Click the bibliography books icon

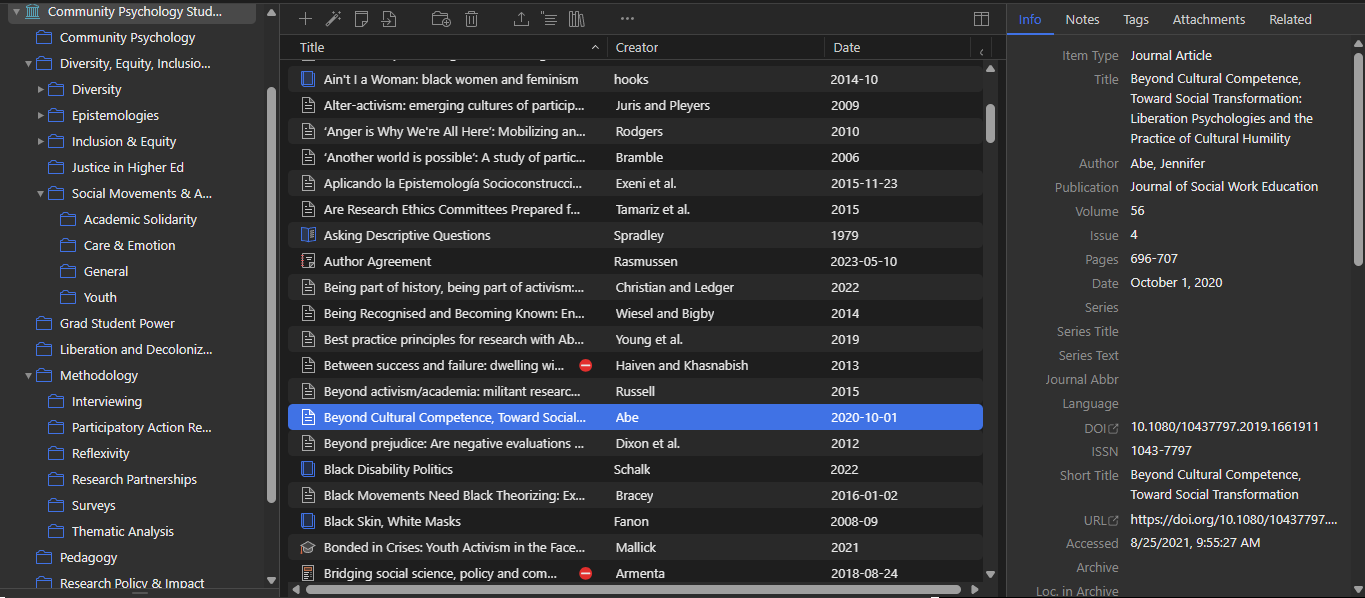(576, 19)
